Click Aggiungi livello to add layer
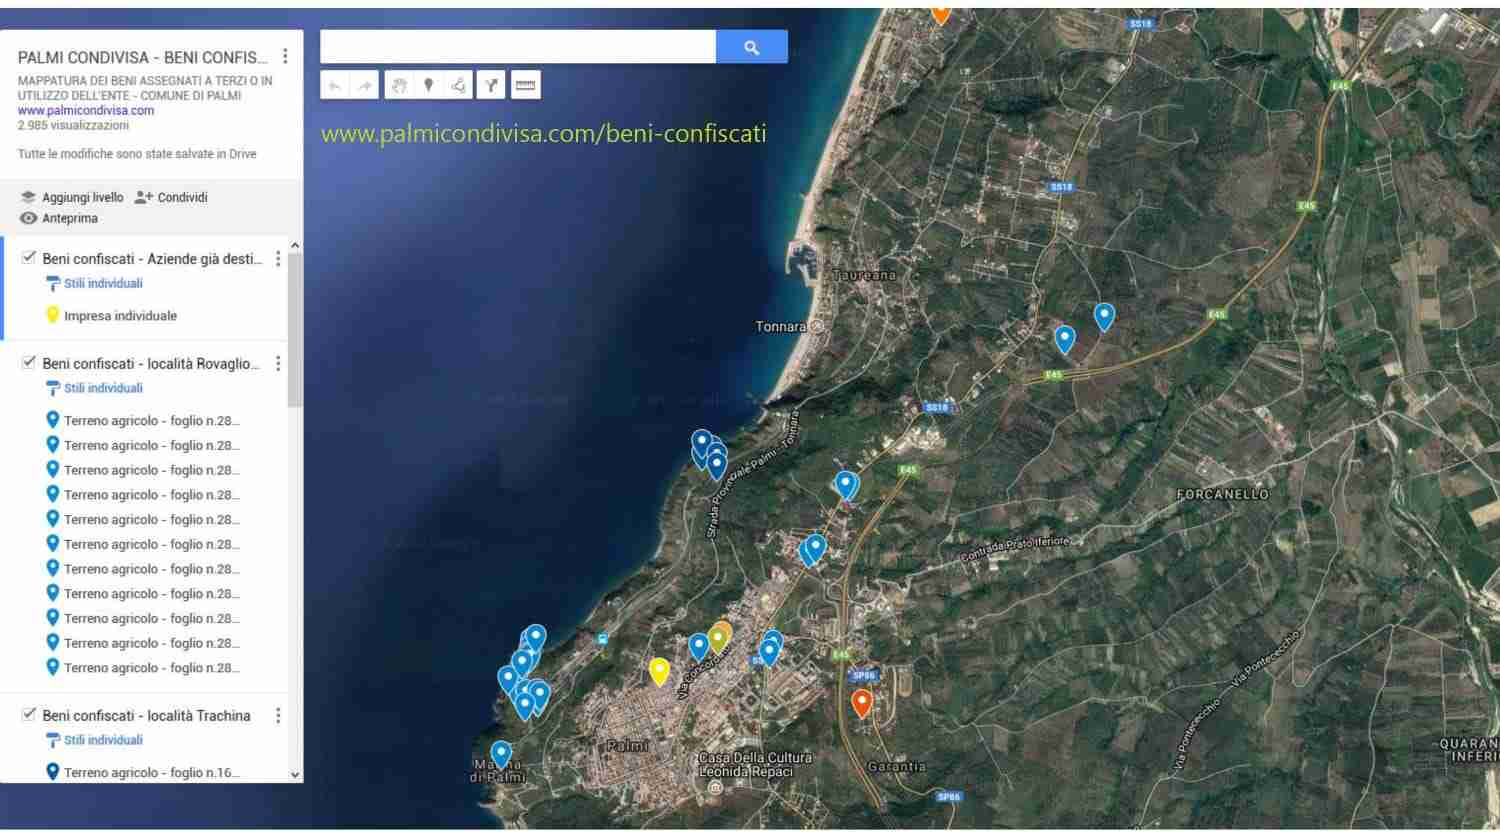This screenshot has width=1500, height=833. tap(72, 198)
